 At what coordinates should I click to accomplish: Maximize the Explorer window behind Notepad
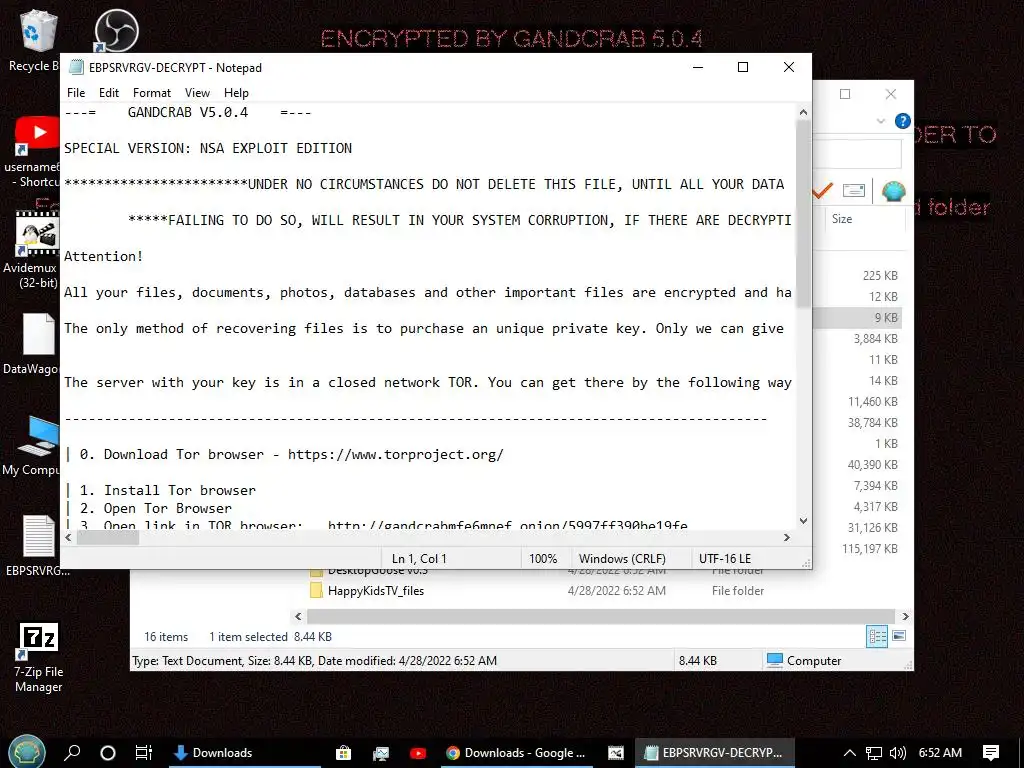[845, 94]
